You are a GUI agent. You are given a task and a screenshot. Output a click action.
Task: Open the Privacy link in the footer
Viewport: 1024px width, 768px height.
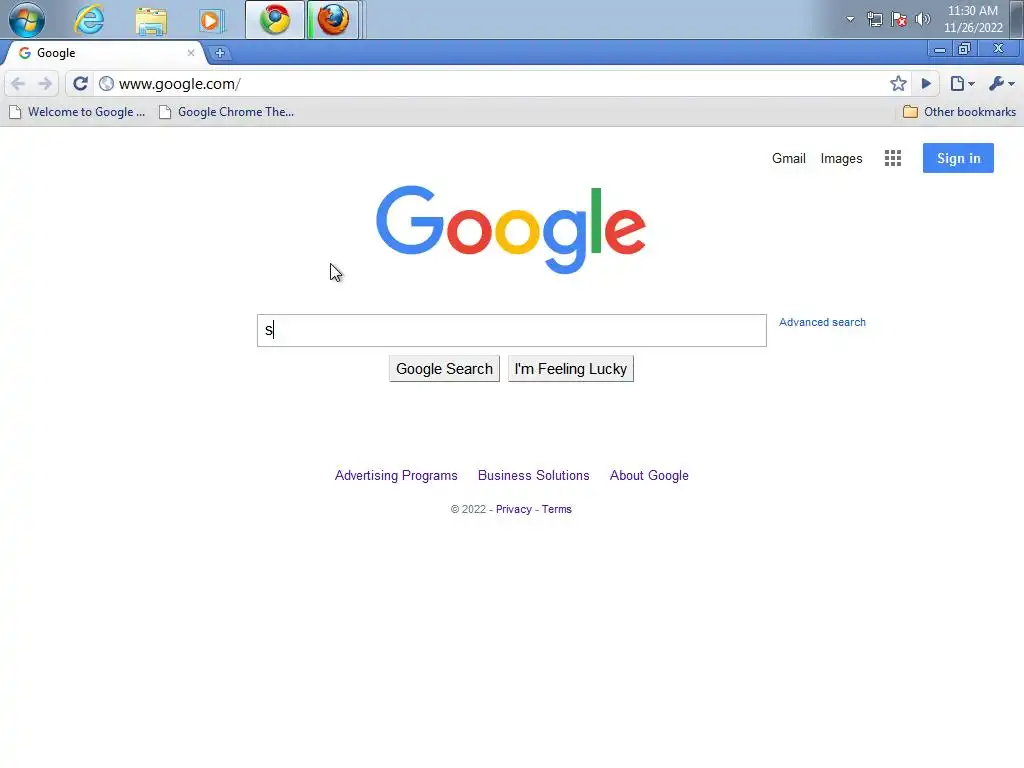[x=514, y=509]
